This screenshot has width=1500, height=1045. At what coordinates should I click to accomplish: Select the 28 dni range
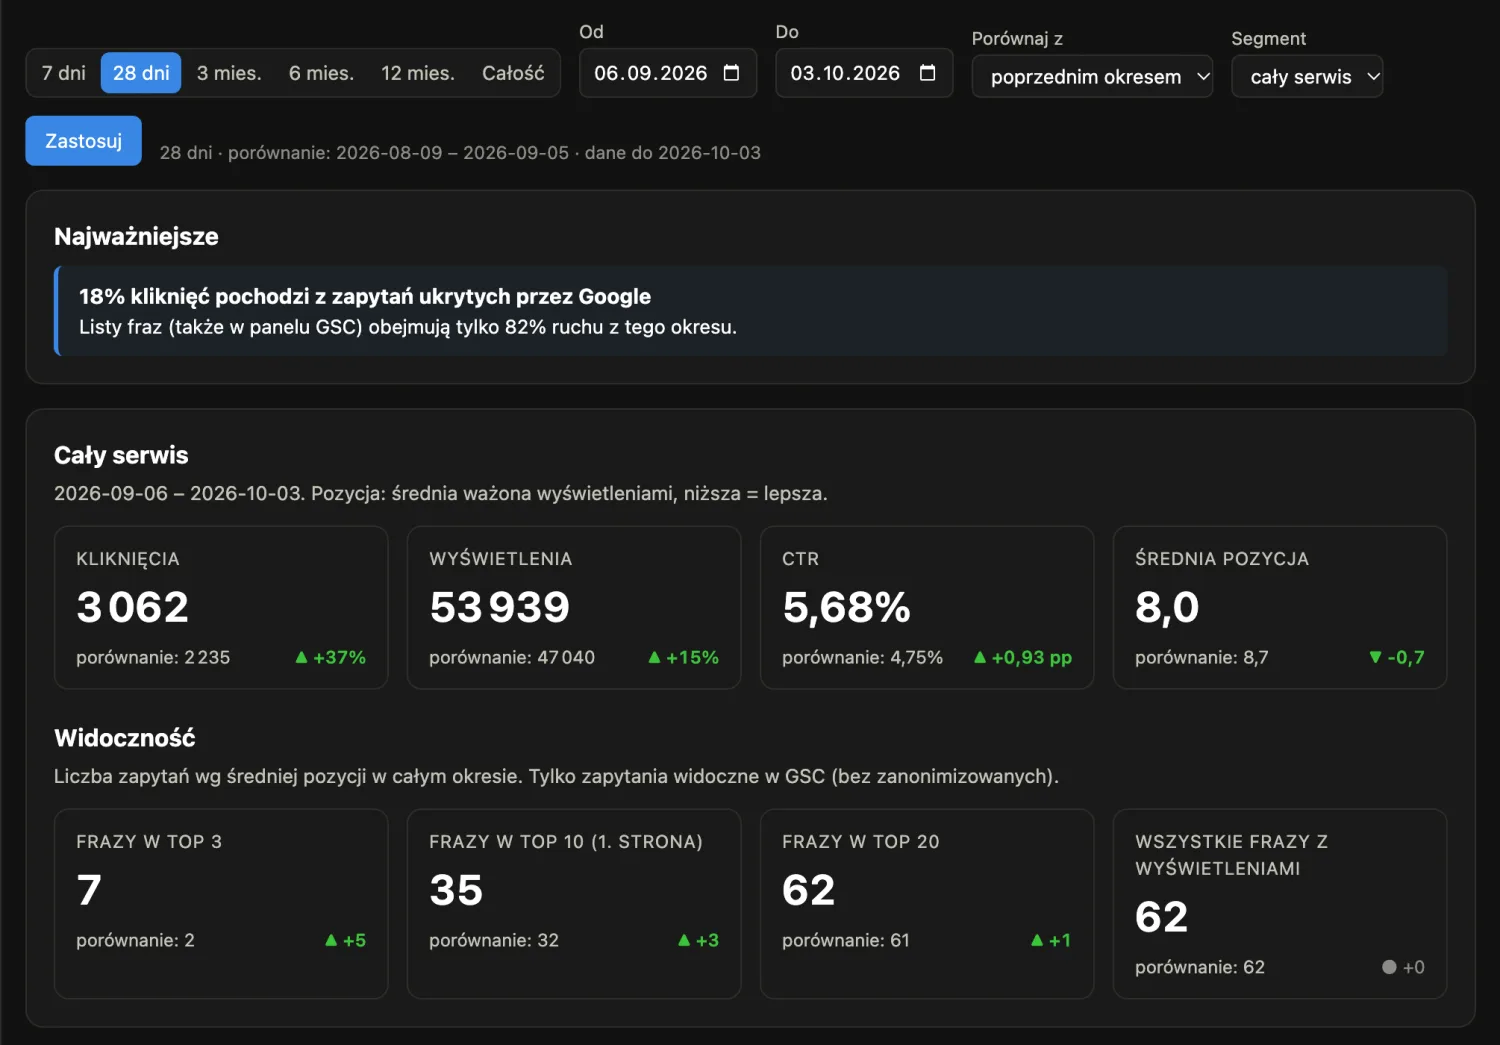tap(141, 73)
